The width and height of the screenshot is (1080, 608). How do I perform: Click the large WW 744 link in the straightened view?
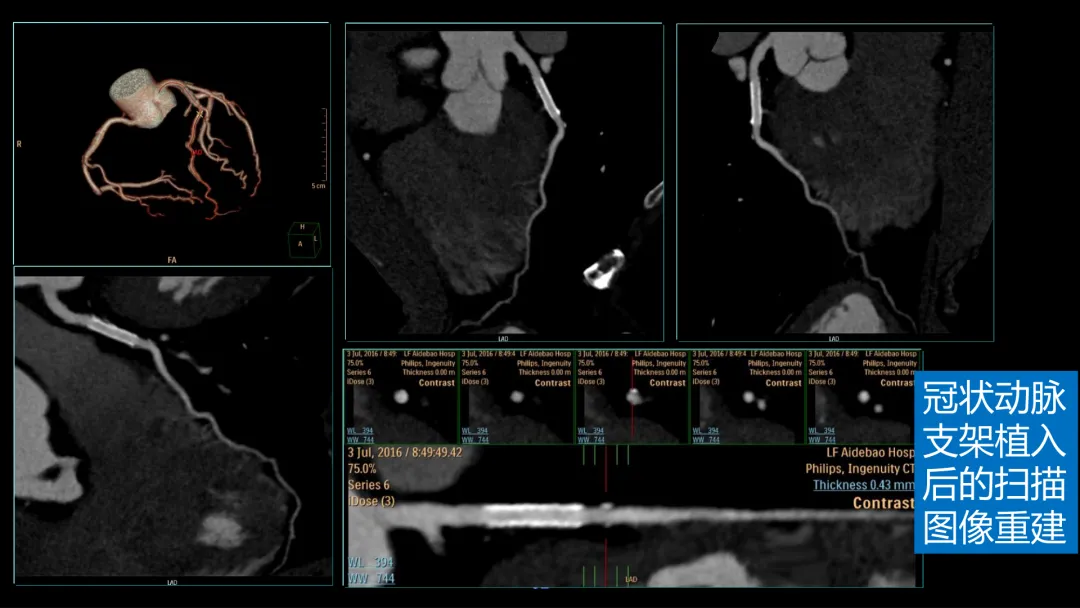[371, 578]
